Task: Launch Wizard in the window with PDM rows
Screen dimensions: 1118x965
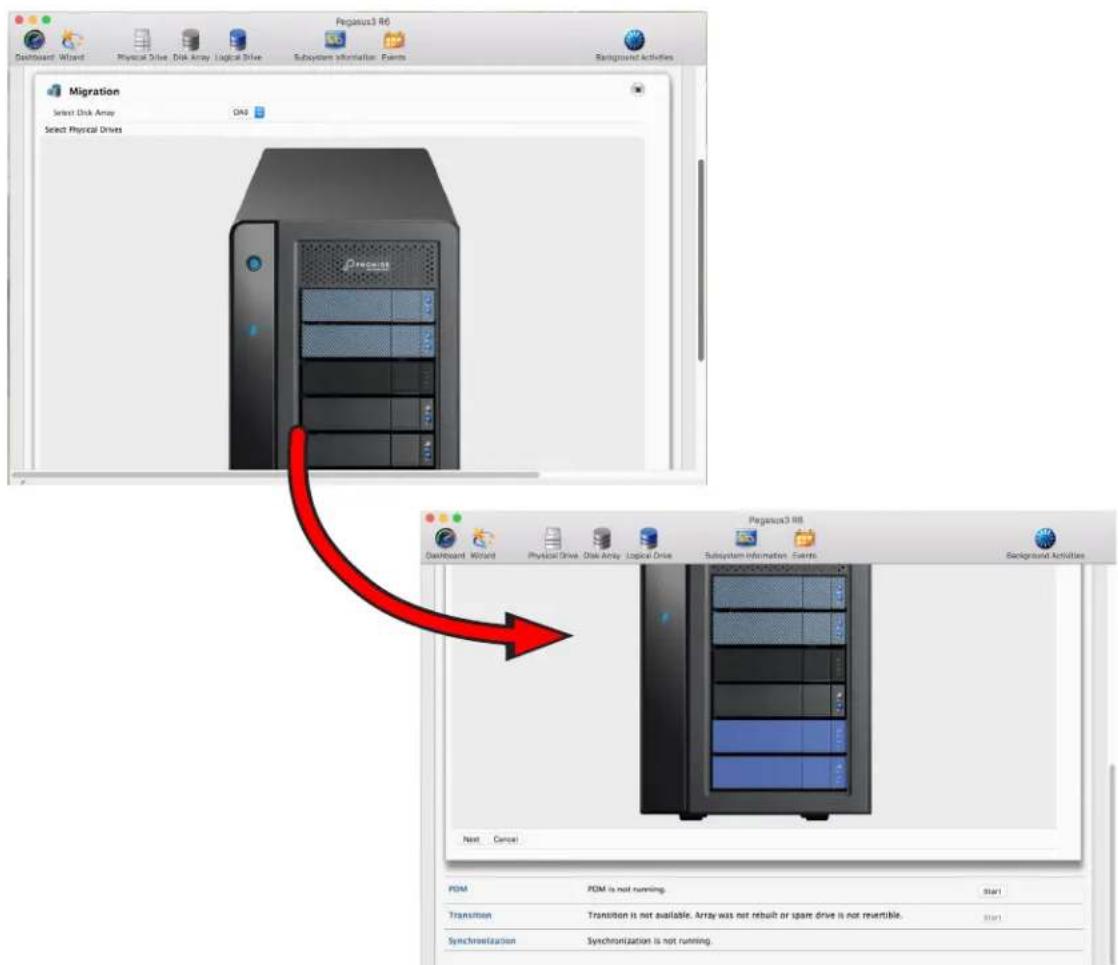Action: click(x=483, y=543)
